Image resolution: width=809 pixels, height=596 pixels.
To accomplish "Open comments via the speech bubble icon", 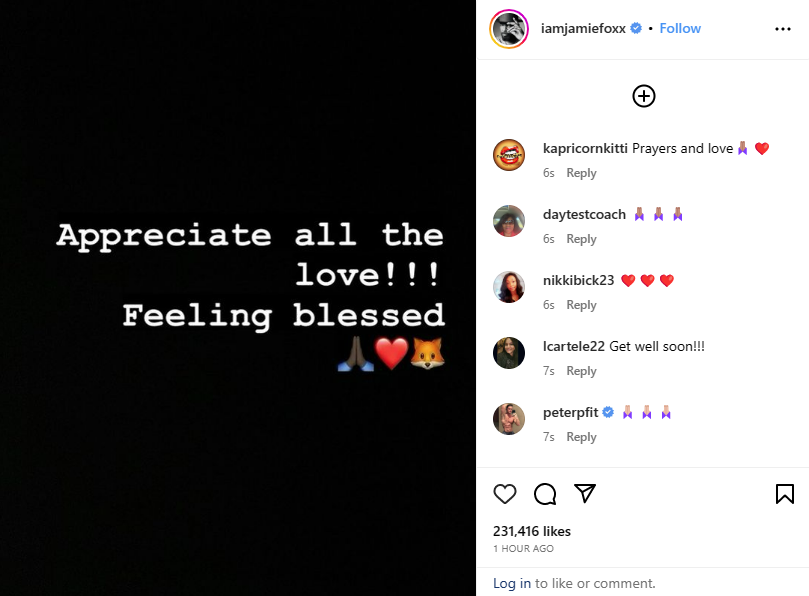I will click(x=545, y=494).
